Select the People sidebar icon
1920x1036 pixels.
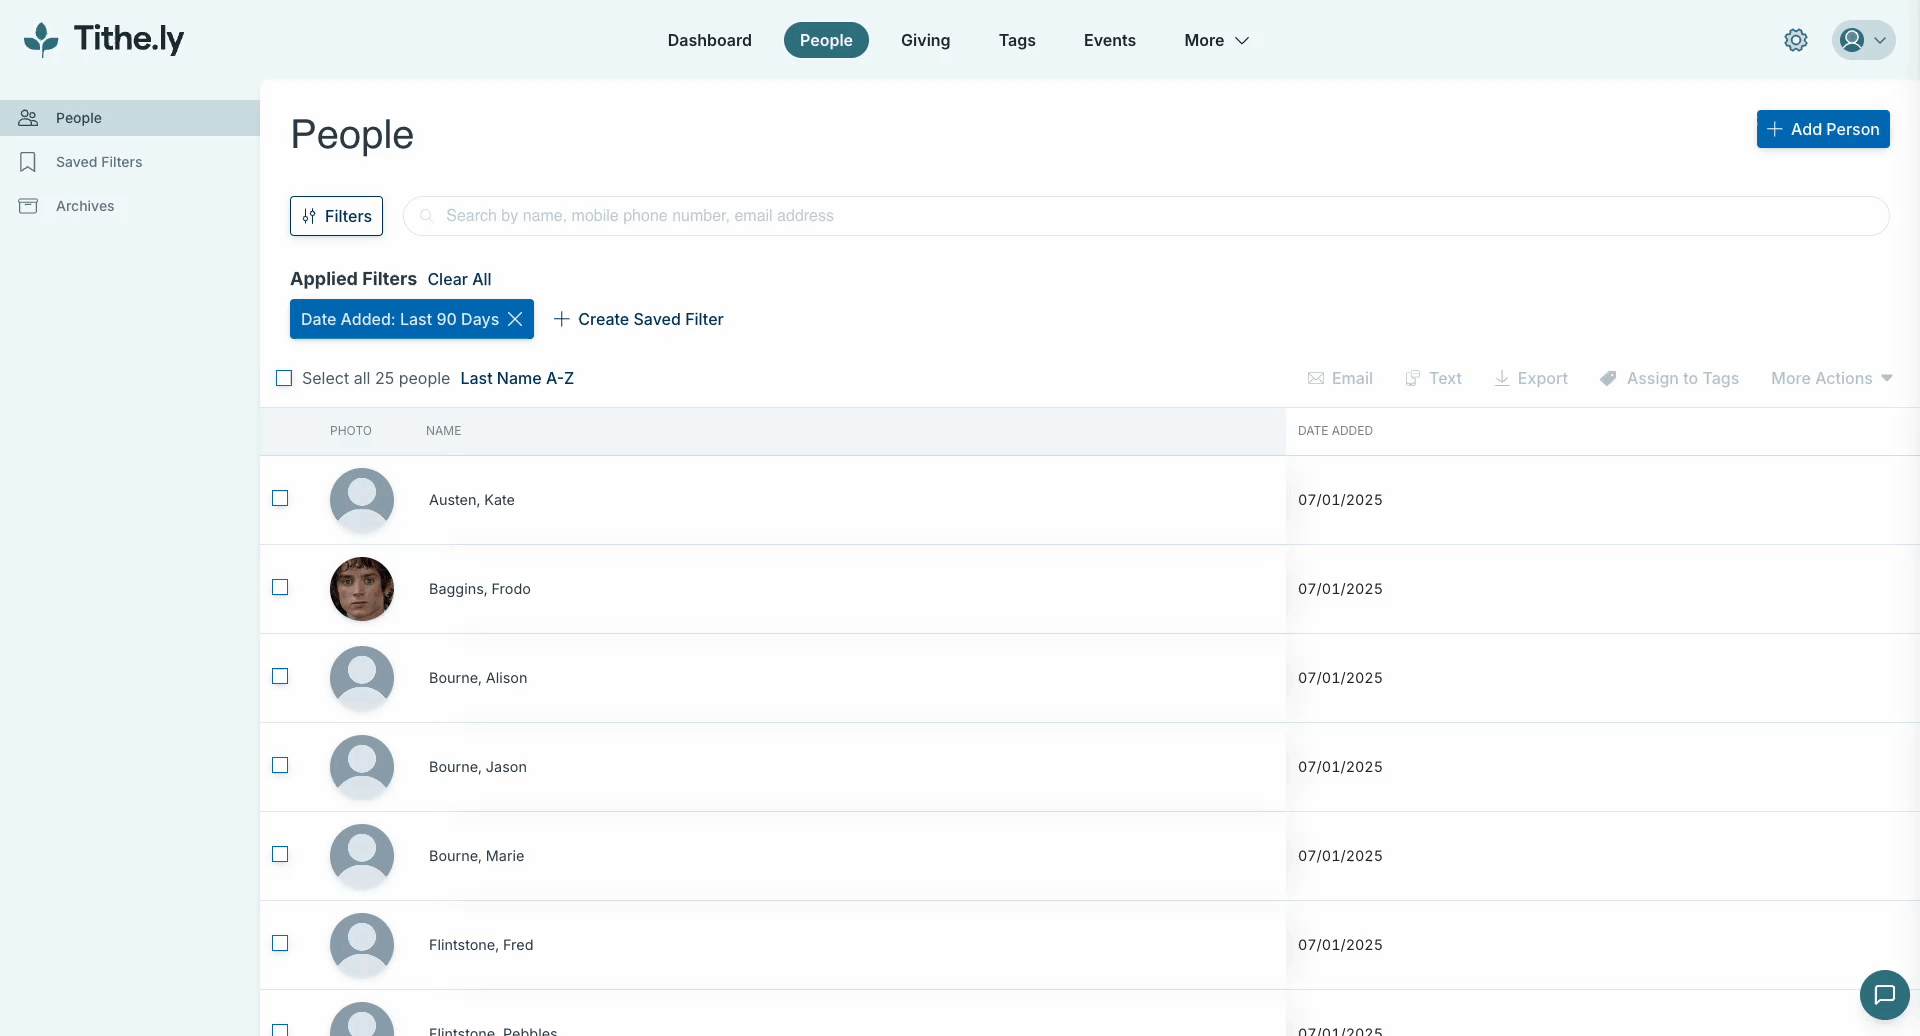point(28,117)
